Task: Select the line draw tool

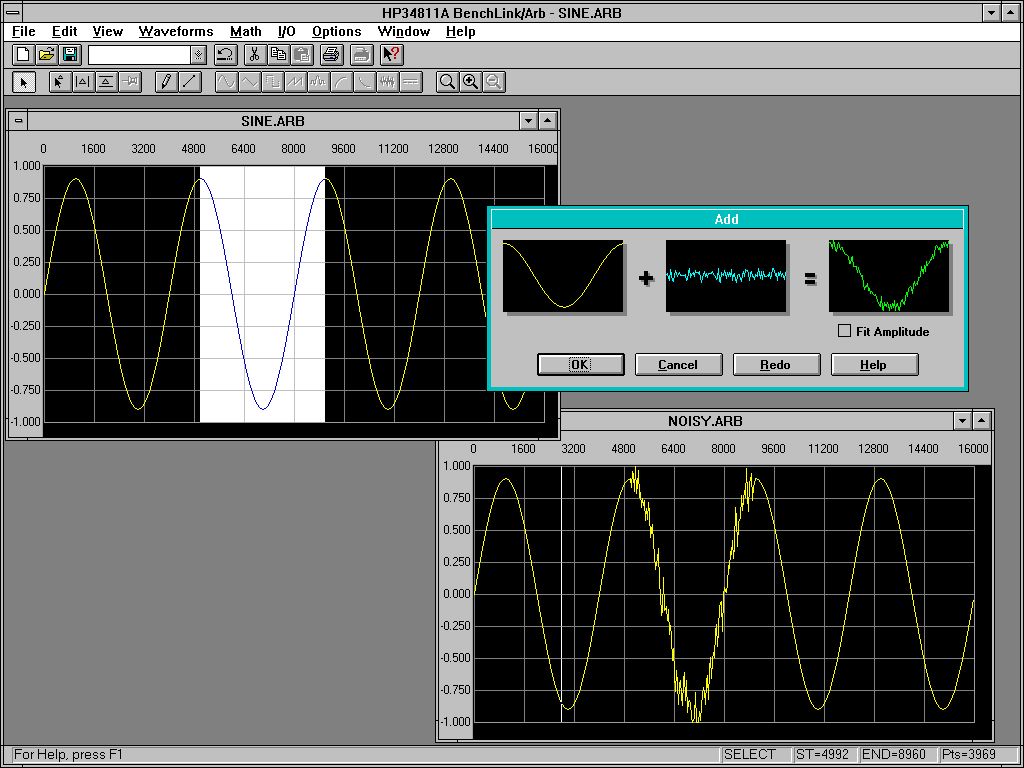Action: (189, 82)
